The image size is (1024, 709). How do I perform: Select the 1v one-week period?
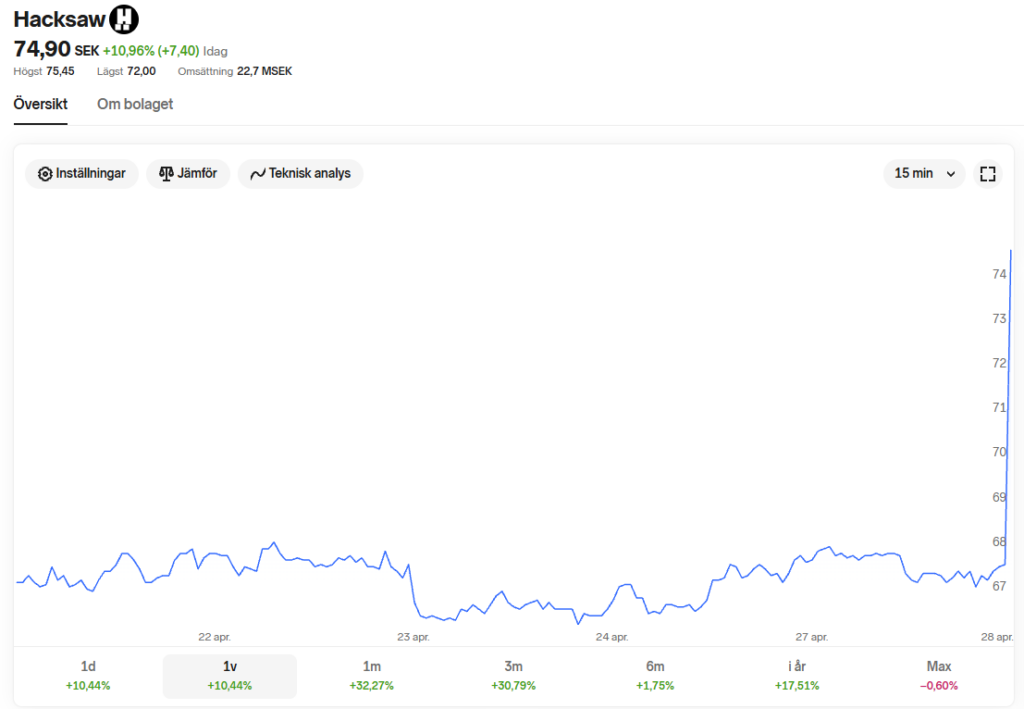[230, 675]
